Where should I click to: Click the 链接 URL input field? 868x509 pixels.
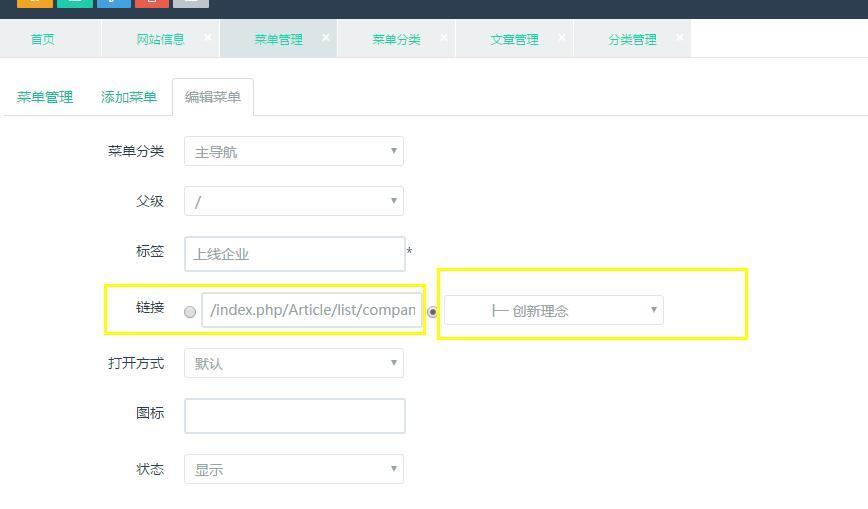(x=312, y=310)
